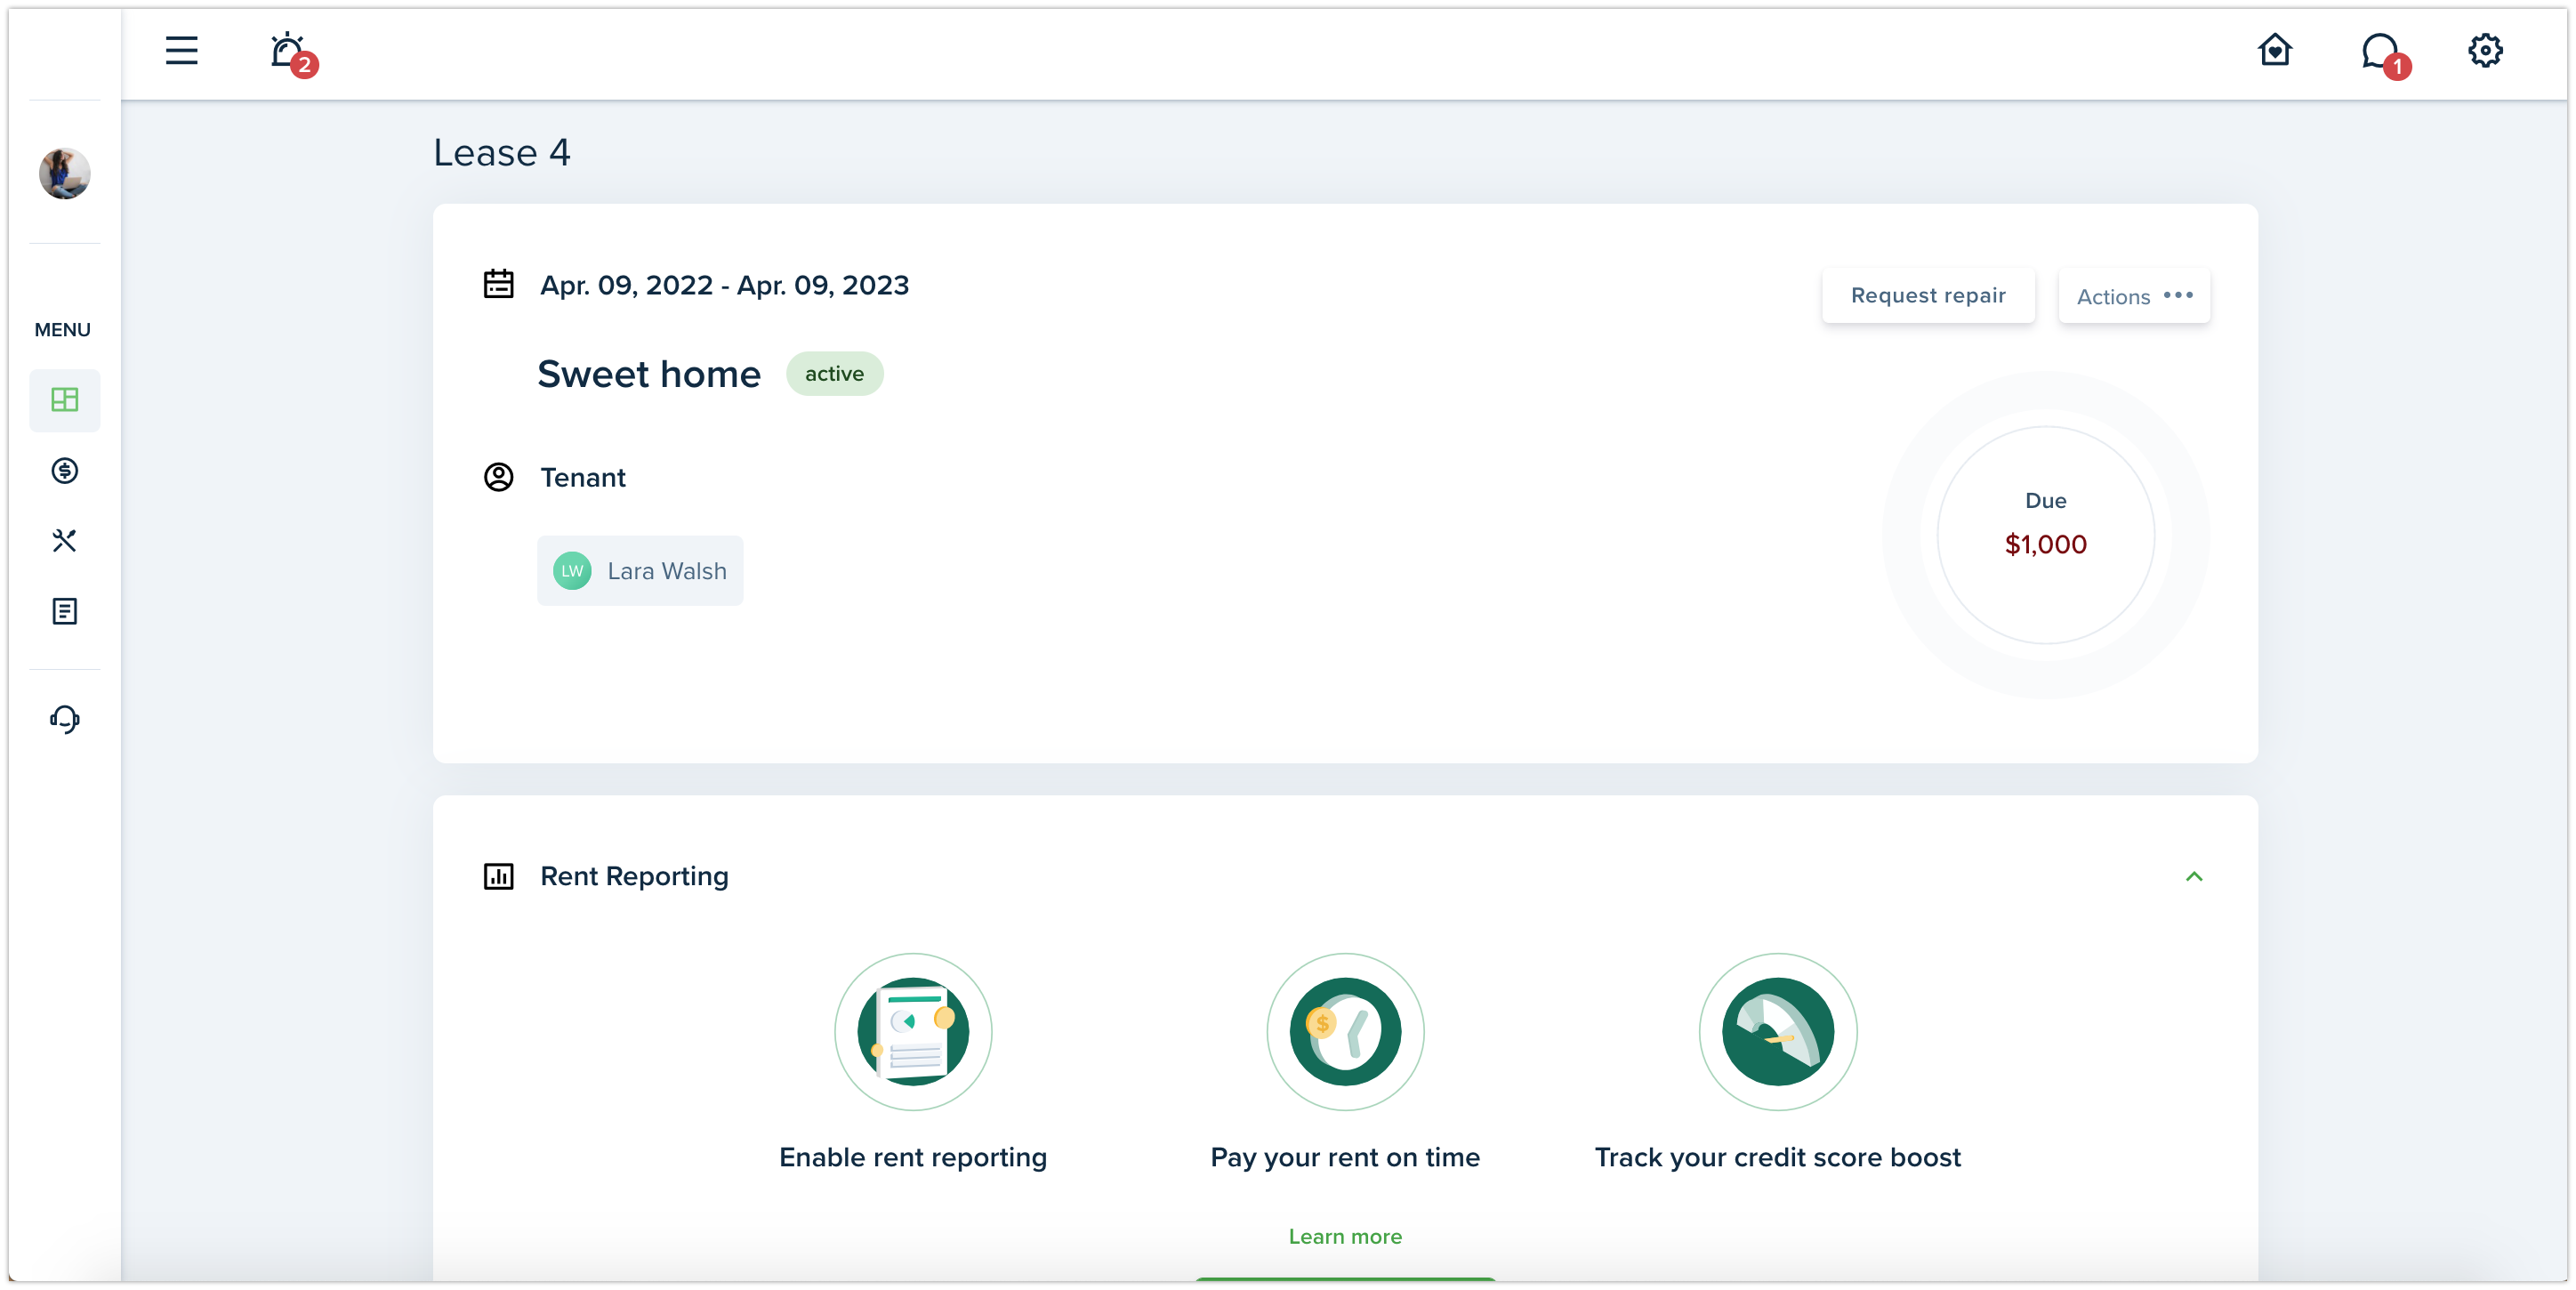This screenshot has width=2576, height=1290.
Task: Click the Rent Reporting section title
Action: [634, 876]
